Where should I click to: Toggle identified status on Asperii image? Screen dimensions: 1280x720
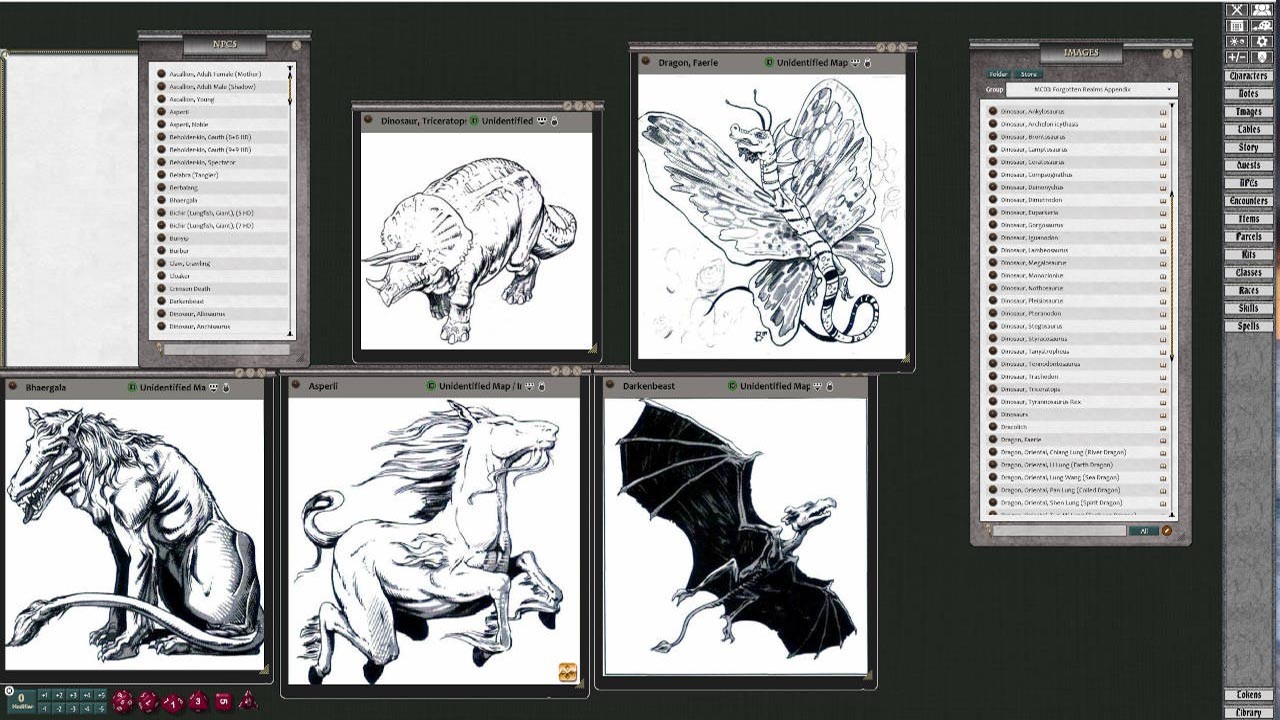431,386
